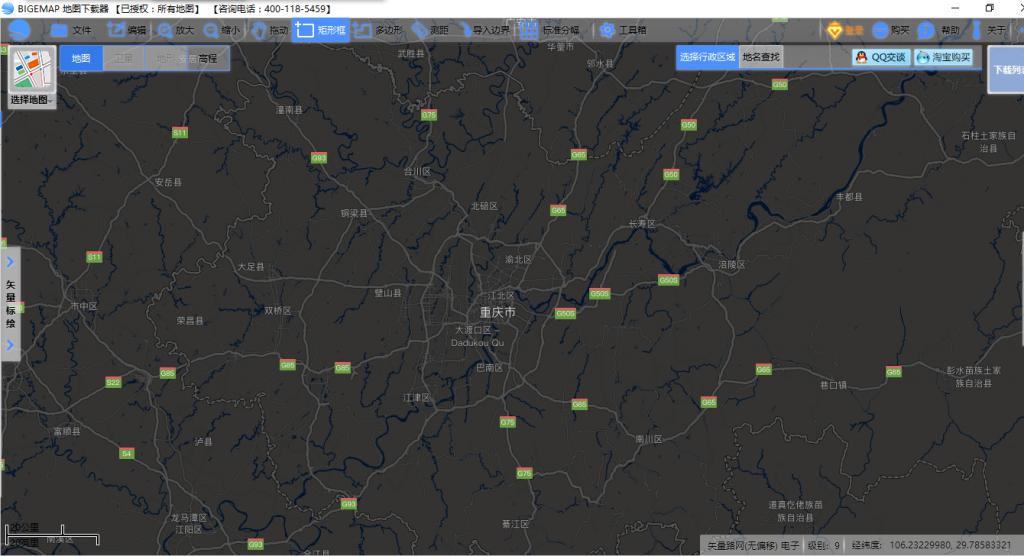Select the 放大 zoom-in tool
This screenshot has height=556, width=1024.
pos(176,30)
